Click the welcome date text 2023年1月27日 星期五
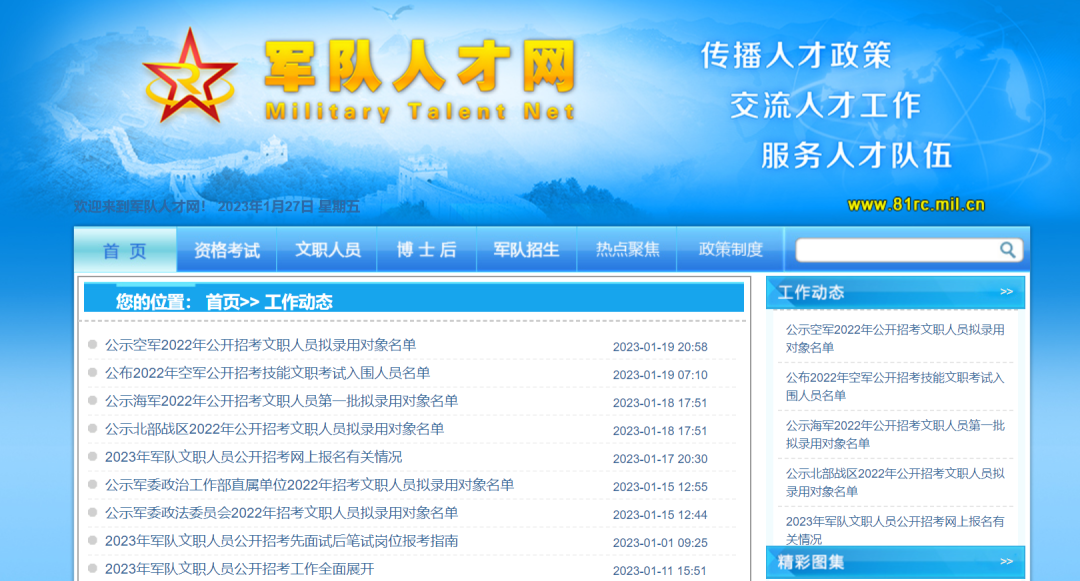This screenshot has width=1080, height=581. coord(289,207)
